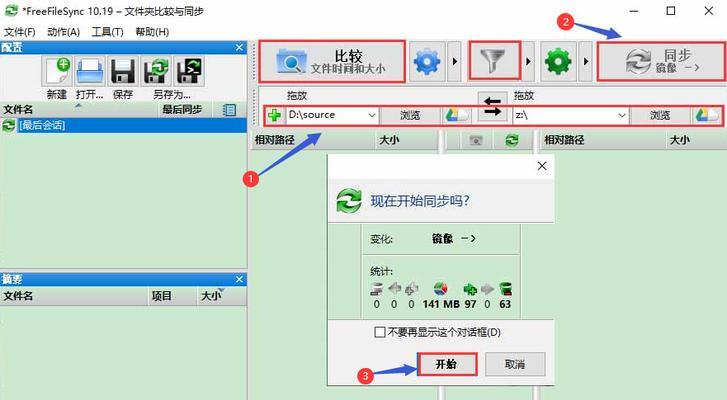Click Save As sync configuration icon
This screenshot has height=400, width=727.
coord(156,71)
